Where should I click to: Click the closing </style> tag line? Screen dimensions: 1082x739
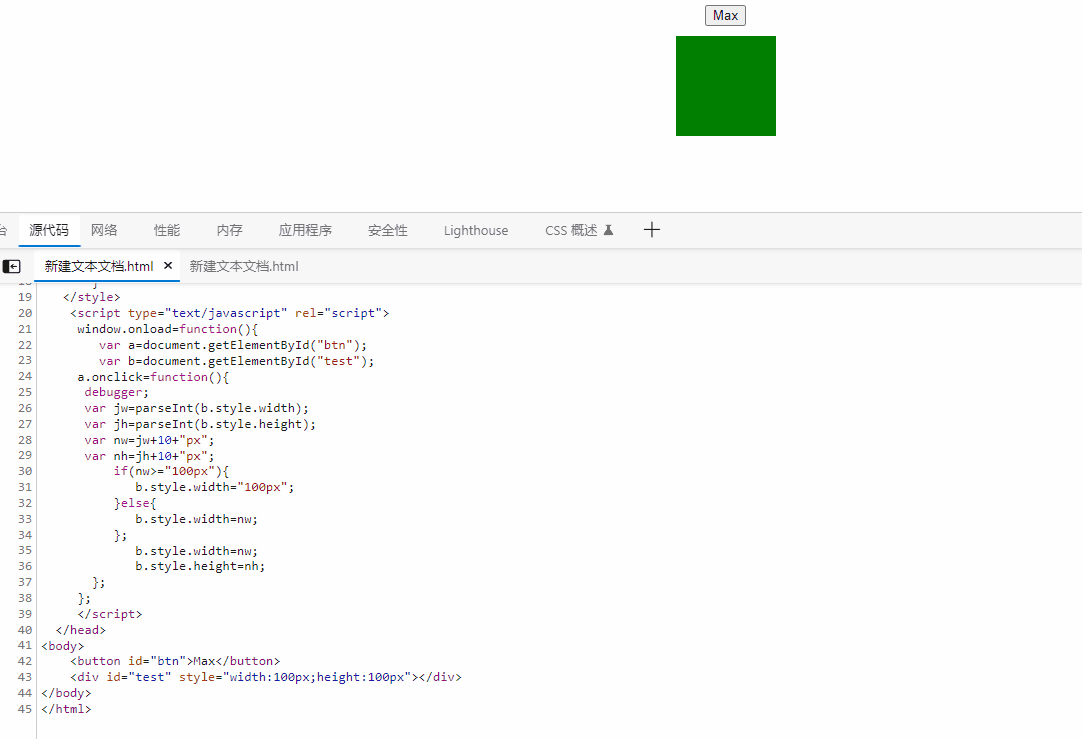91,297
